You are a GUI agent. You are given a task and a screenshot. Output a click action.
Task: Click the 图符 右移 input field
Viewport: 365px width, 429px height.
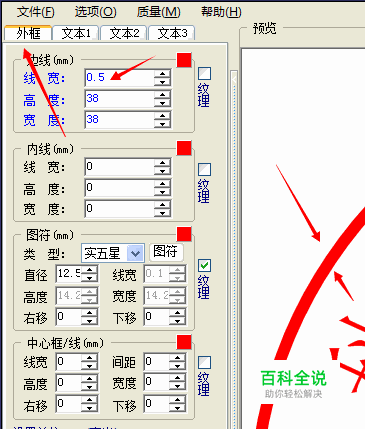(69, 316)
